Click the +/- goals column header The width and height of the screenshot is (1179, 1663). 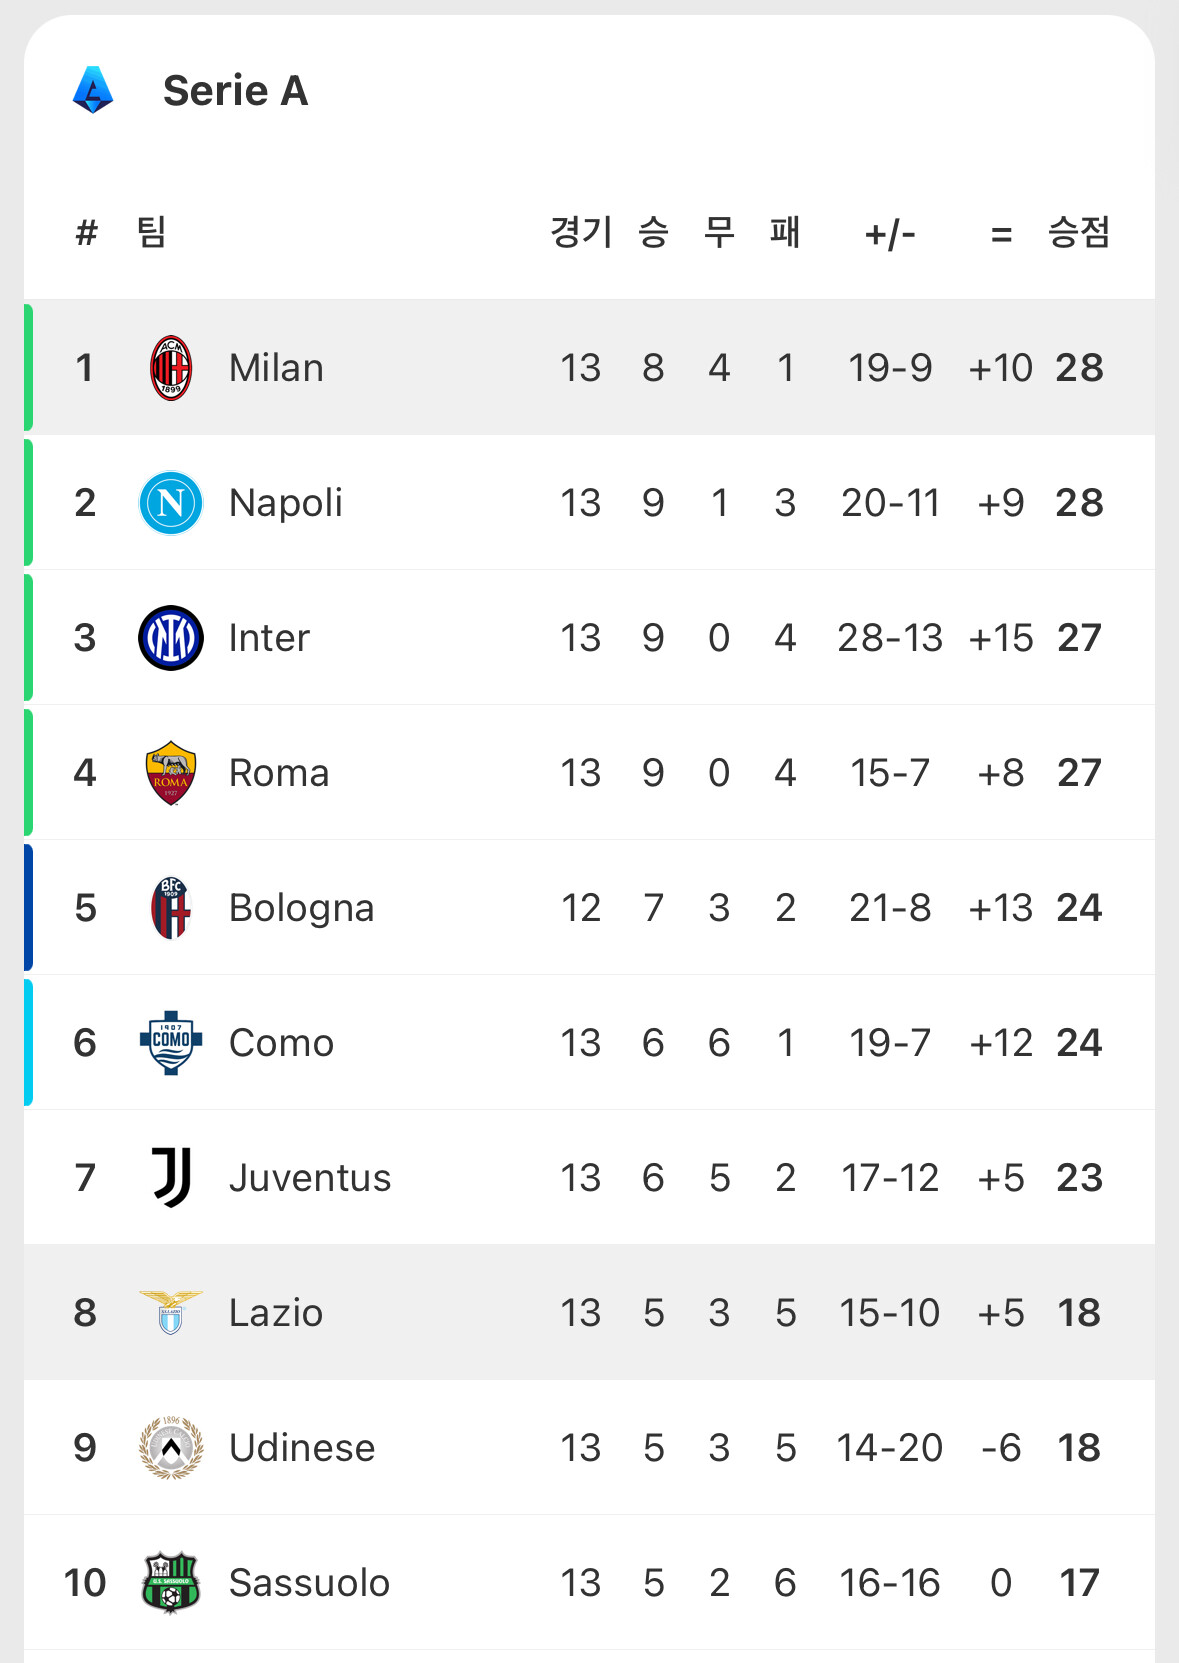[x=890, y=235]
